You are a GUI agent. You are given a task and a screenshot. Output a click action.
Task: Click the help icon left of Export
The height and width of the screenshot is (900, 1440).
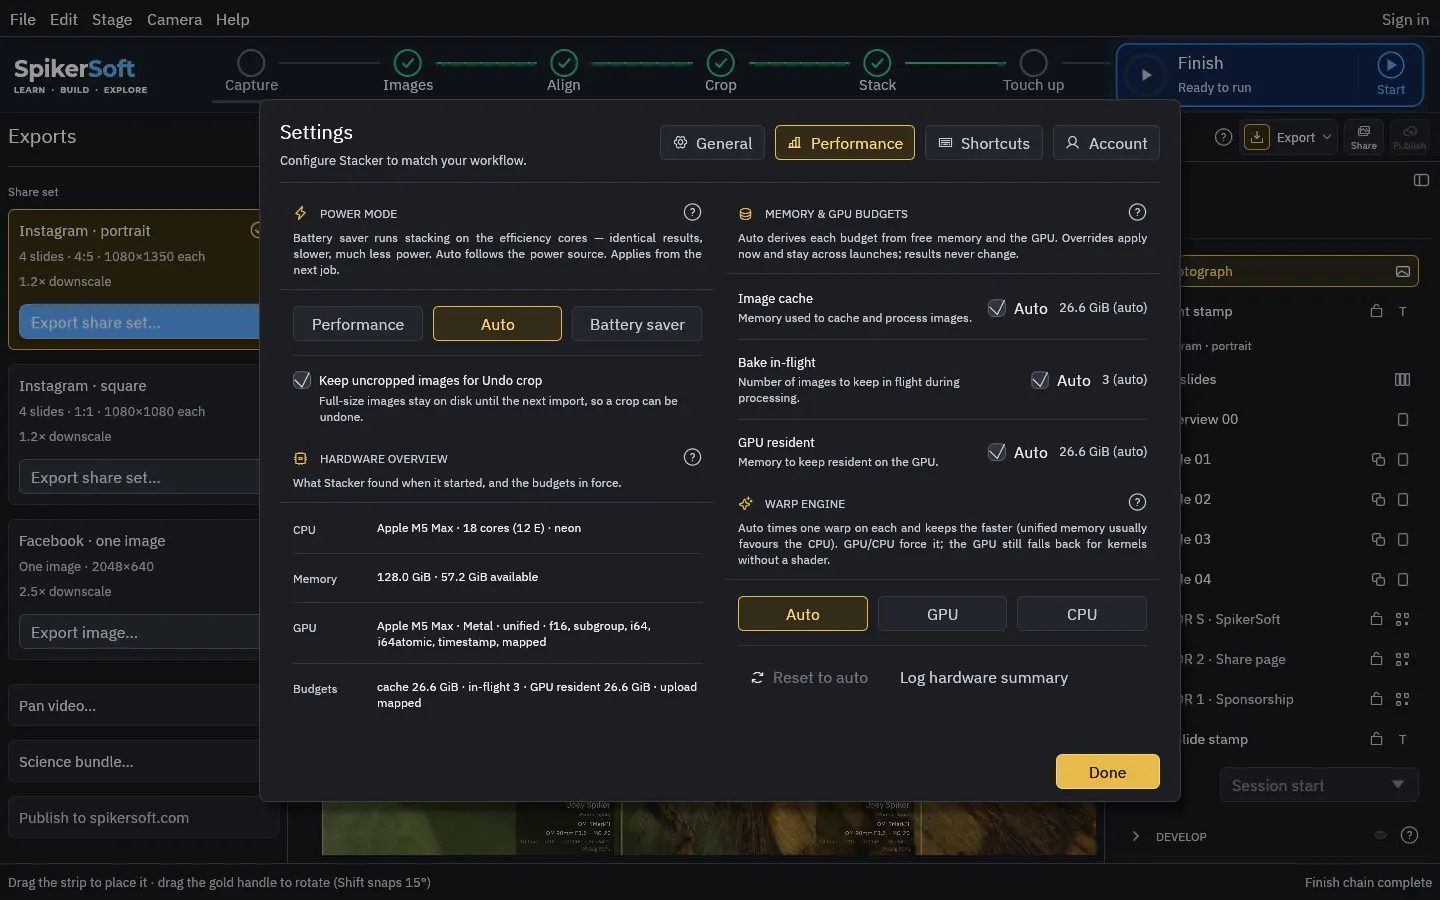[x=1223, y=137]
